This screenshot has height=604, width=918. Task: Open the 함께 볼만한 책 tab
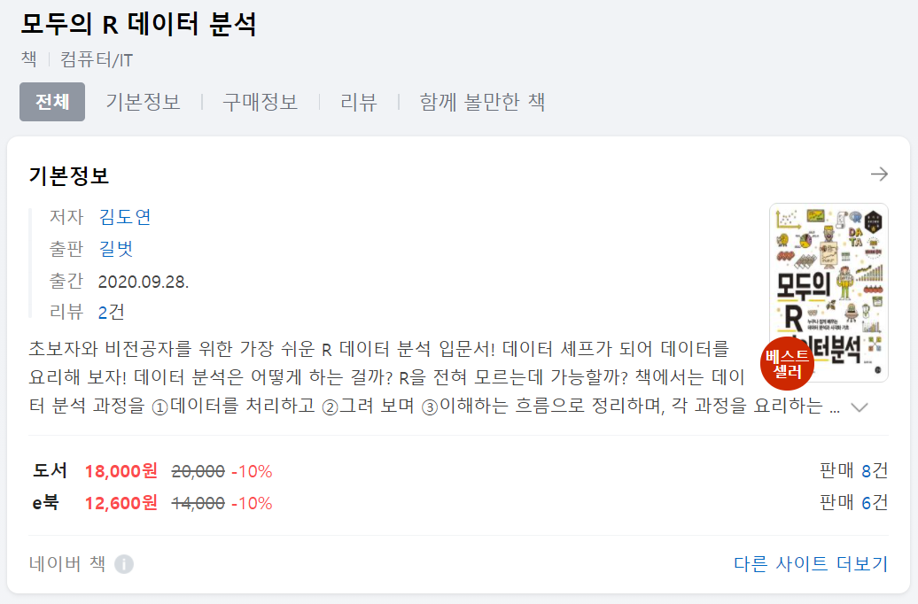click(x=482, y=102)
